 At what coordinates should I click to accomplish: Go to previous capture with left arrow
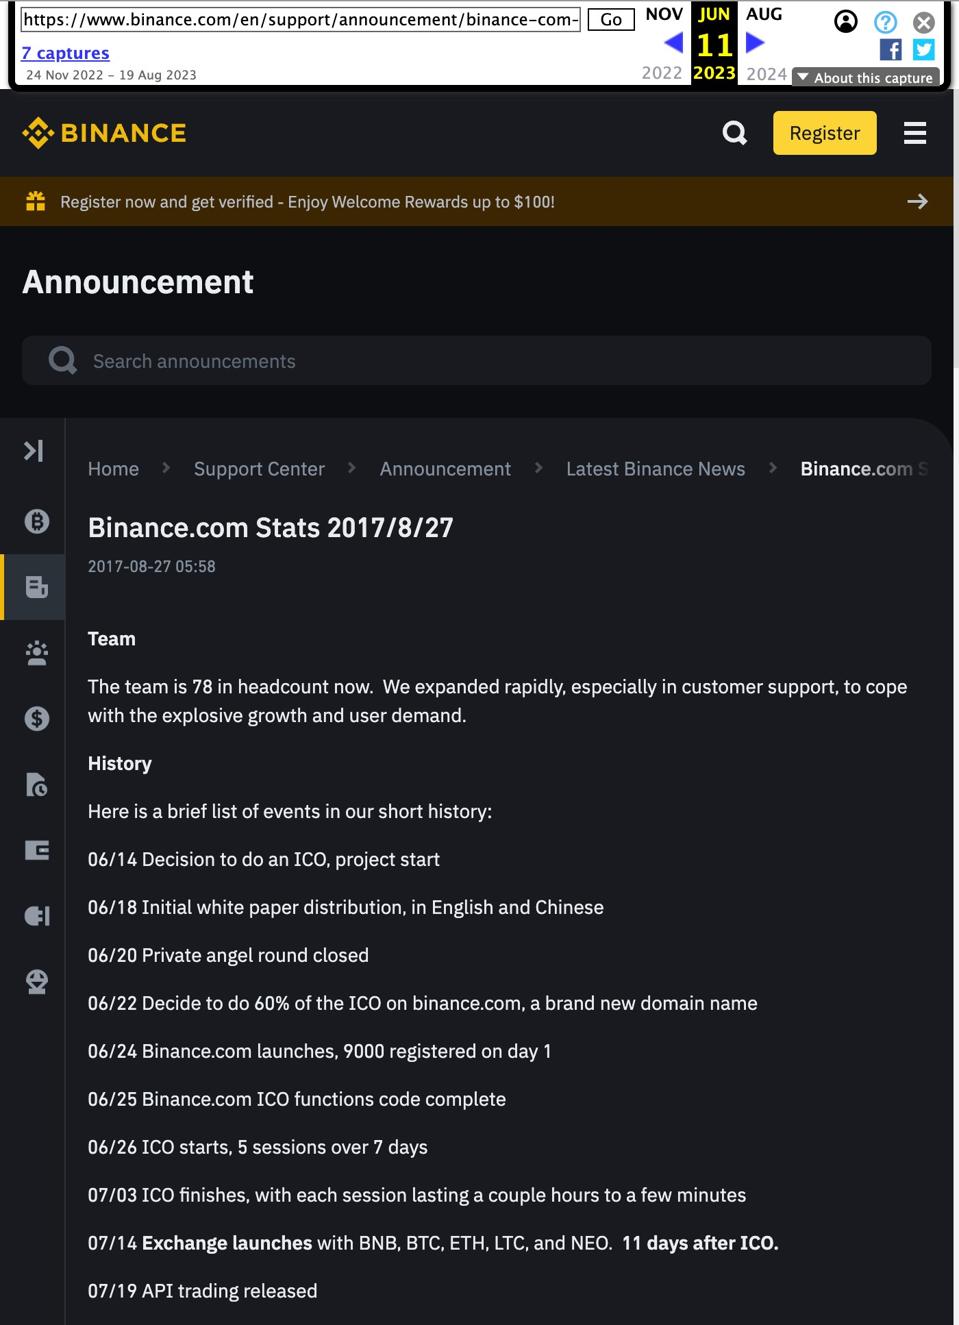pos(674,41)
